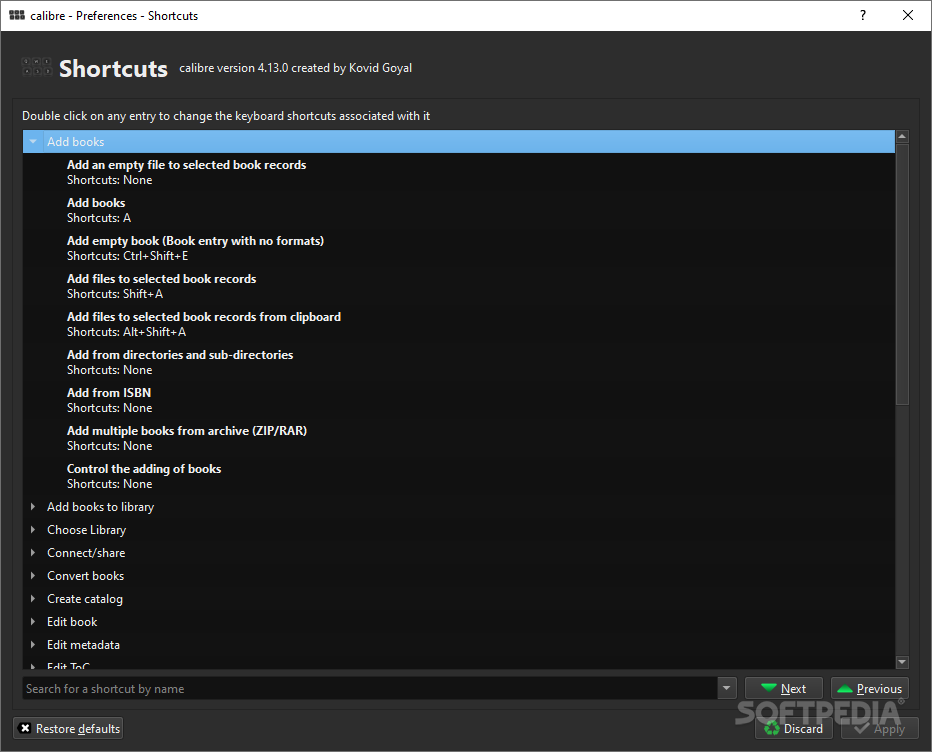Click the scrollbar up arrow of shortcuts list
This screenshot has height=752, width=932.
(x=902, y=137)
